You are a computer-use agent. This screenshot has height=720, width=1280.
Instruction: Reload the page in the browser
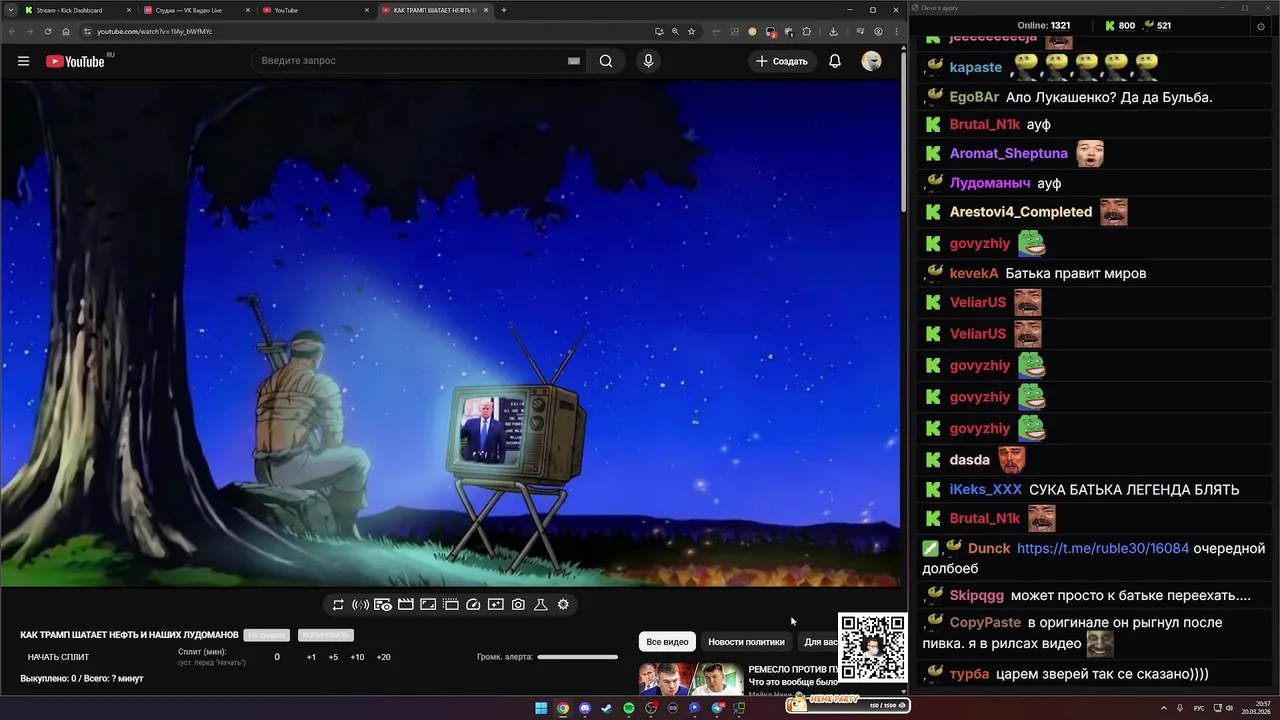pos(46,31)
